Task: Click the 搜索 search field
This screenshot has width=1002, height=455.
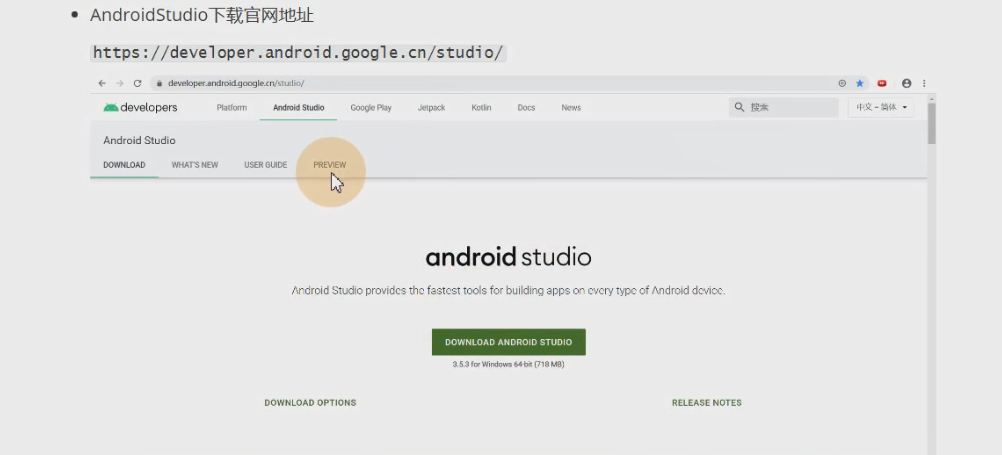Action: (x=783, y=107)
